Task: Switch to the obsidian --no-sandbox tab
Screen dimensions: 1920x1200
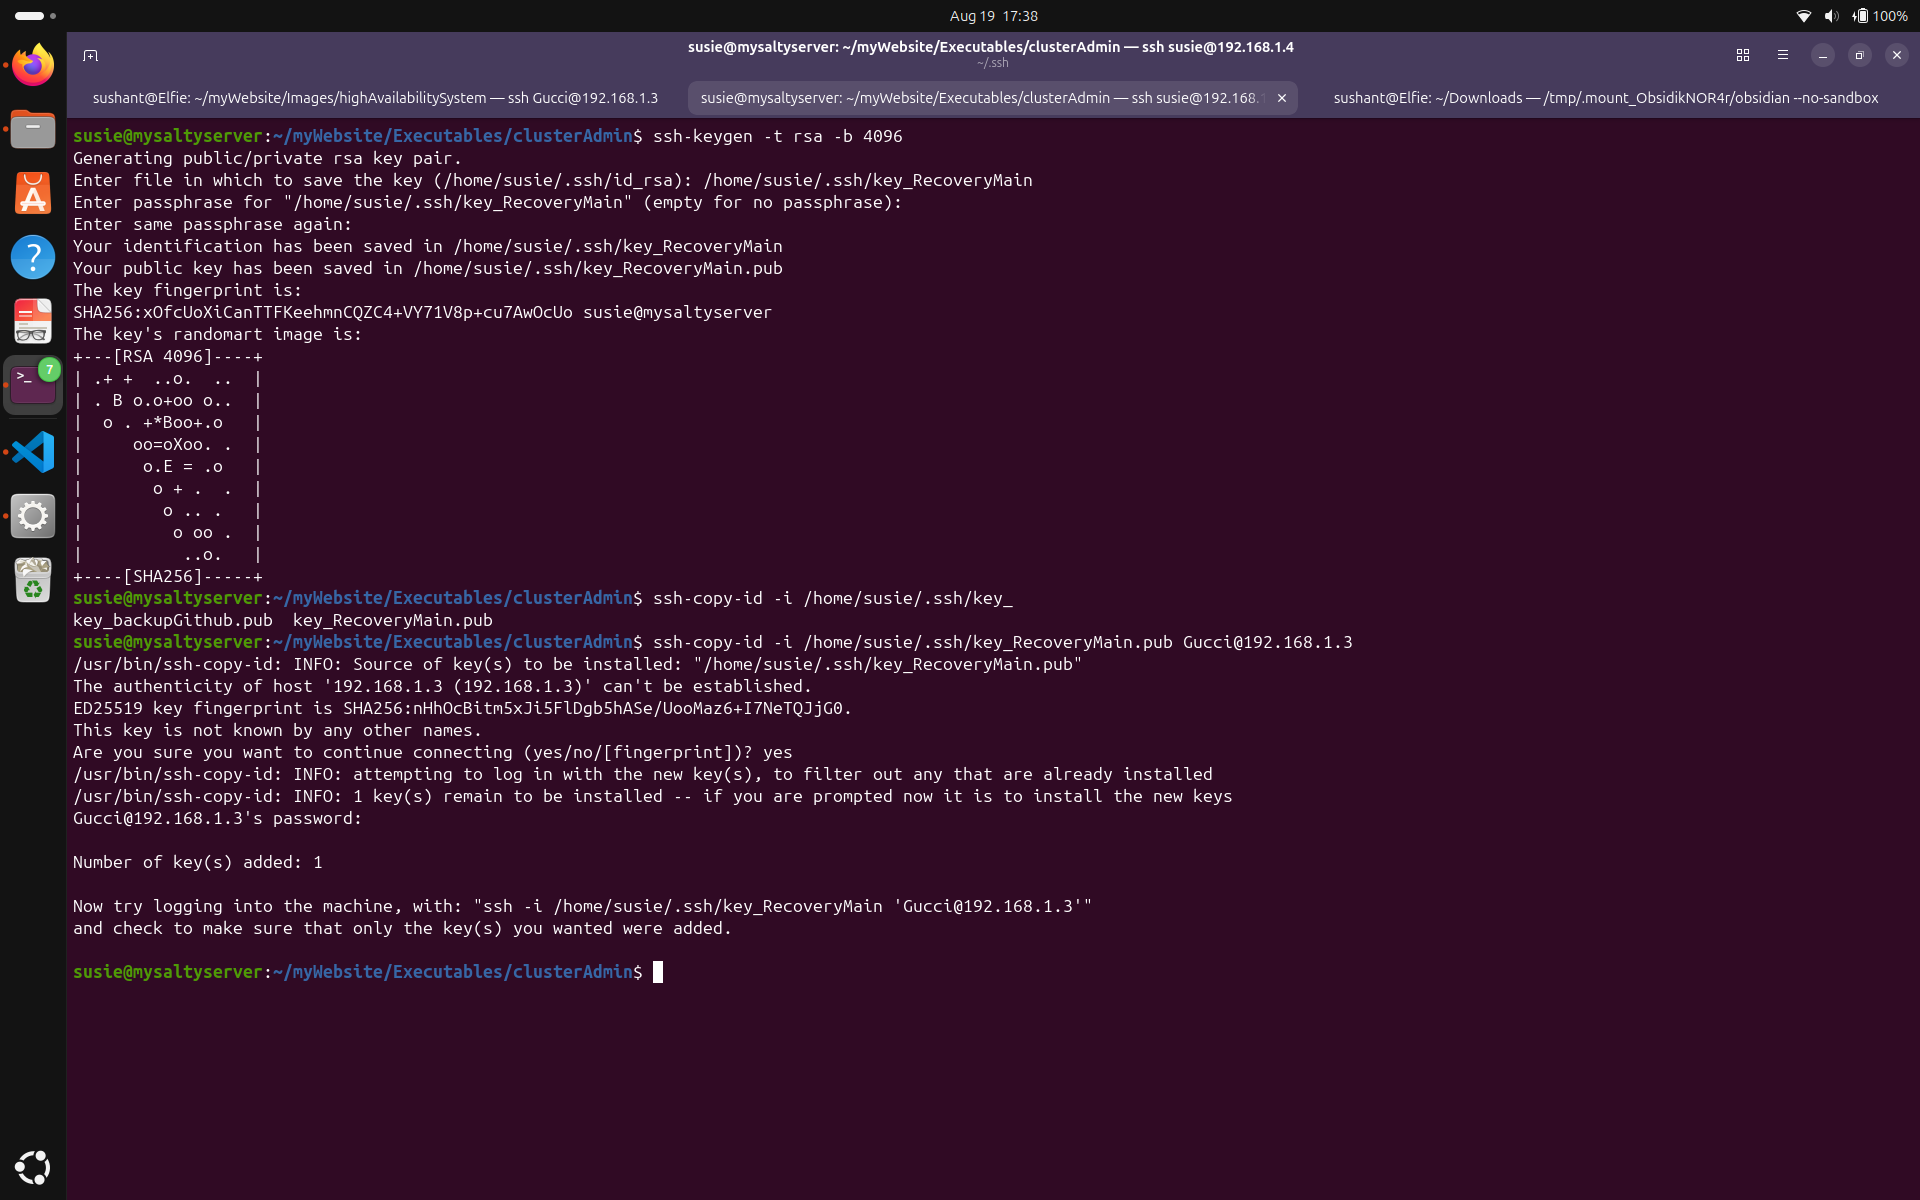Action: pyautogui.click(x=1605, y=98)
